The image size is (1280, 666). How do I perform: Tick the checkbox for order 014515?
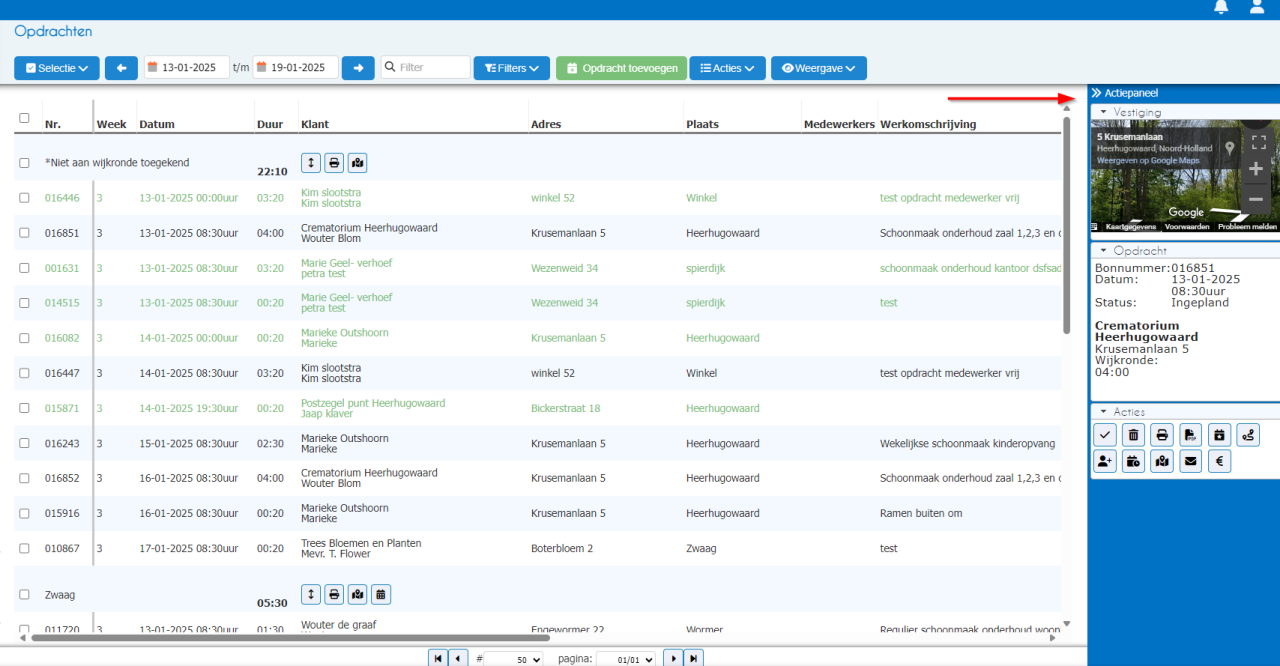24,303
